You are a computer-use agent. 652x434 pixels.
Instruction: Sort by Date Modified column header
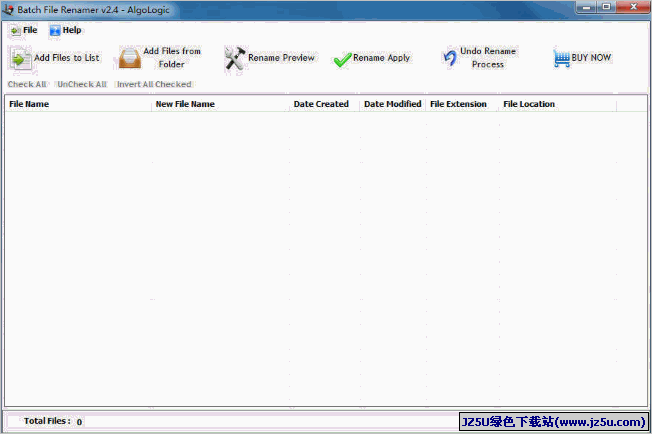click(393, 104)
